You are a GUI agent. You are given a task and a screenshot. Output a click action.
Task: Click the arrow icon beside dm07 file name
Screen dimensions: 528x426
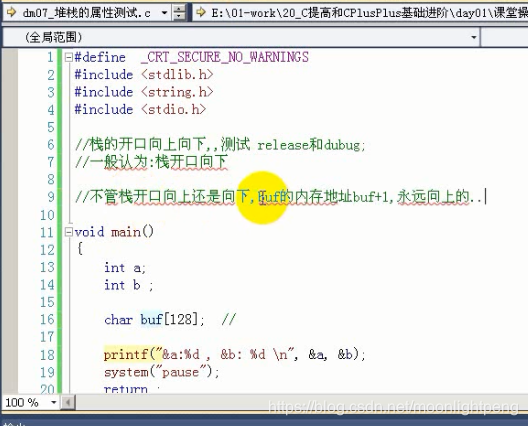pyautogui.click(x=11, y=13)
